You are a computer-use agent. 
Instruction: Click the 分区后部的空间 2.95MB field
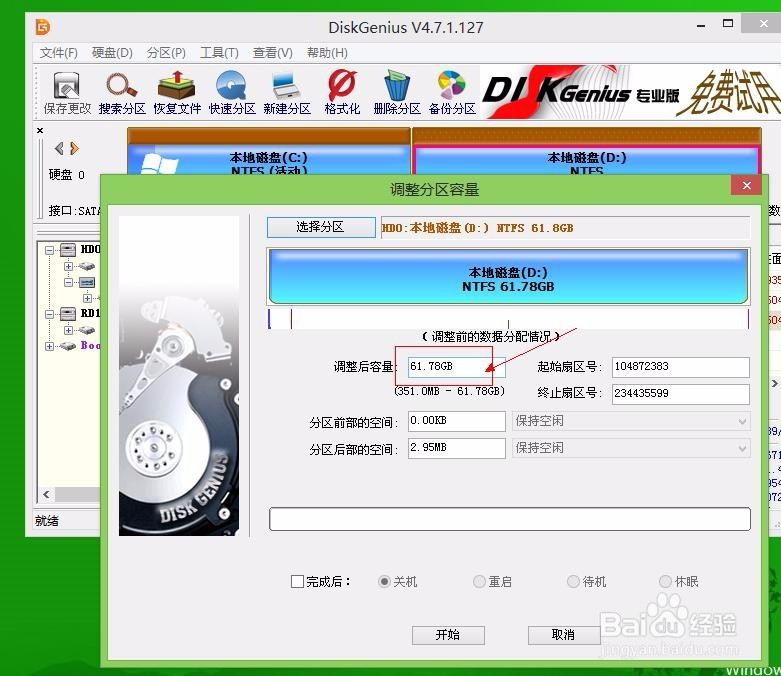pos(456,448)
